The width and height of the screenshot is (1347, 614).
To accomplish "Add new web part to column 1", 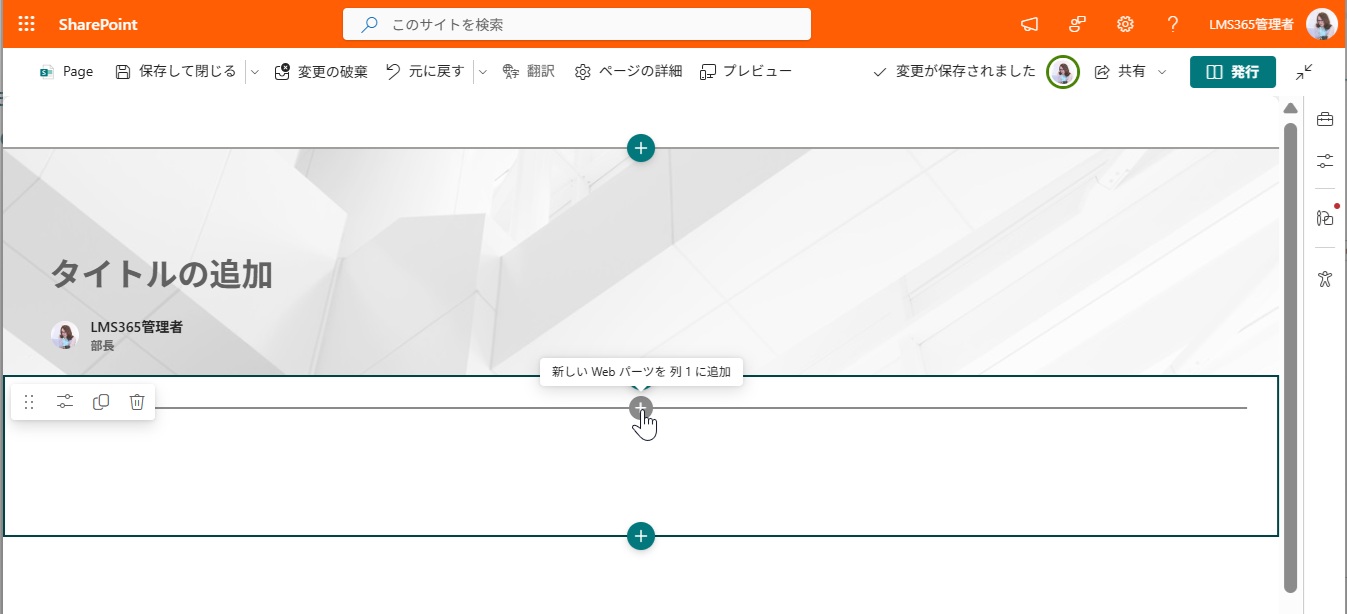I will click(x=641, y=408).
